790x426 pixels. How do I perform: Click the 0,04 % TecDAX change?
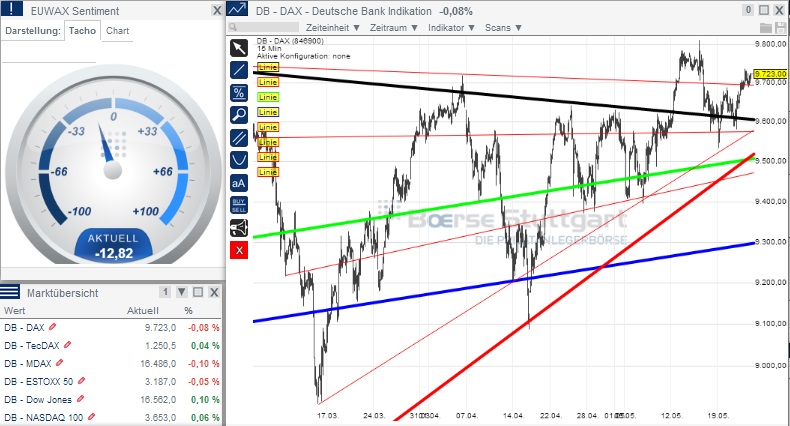click(x=205, y=345)
